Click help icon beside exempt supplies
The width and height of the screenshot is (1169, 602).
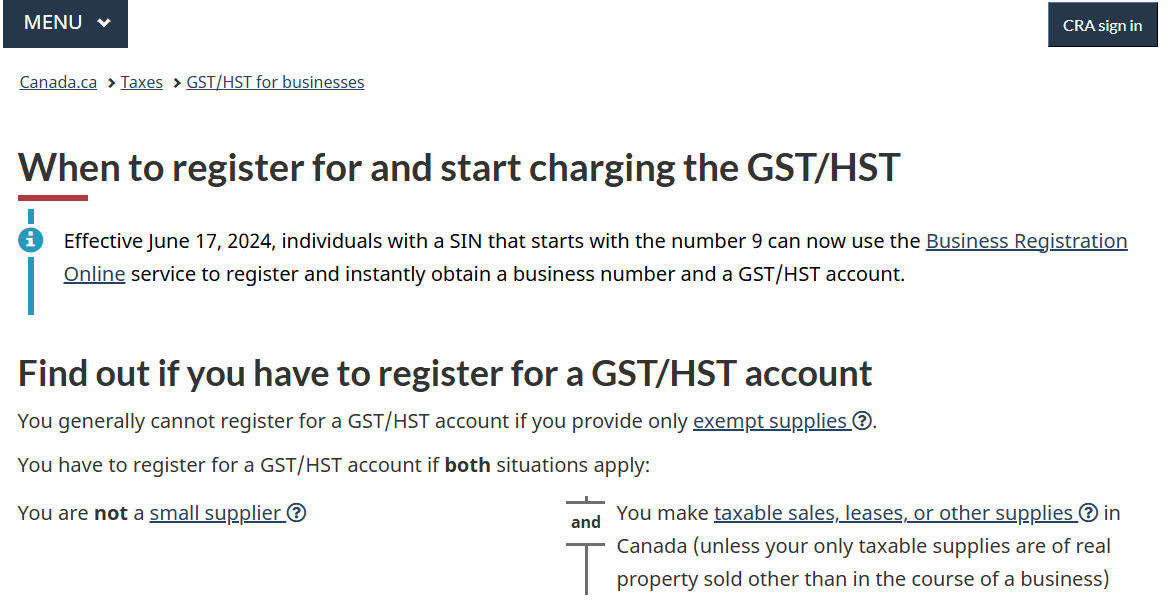pyautogui.click(x=862, y=421)
